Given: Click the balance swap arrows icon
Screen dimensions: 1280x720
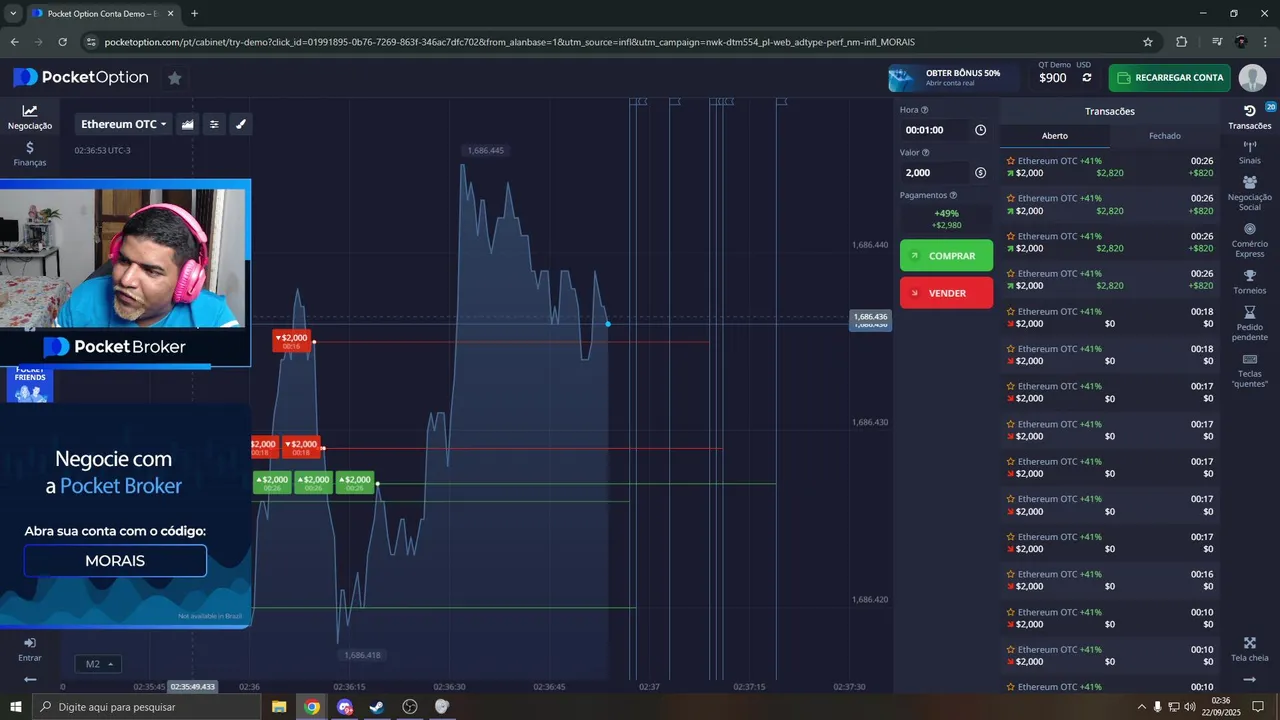Looking at the screenshot, I should [1086, 78].
